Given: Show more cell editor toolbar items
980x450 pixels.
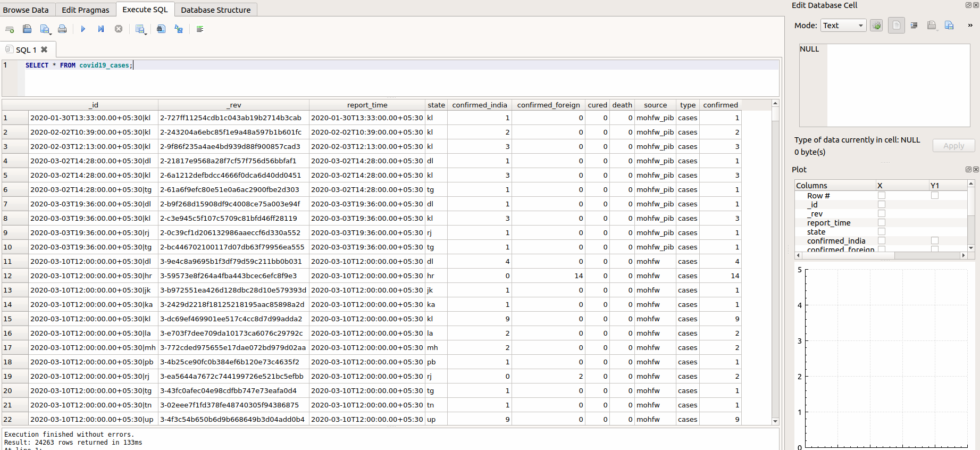Looking at the screenshot, I should 971,26.
